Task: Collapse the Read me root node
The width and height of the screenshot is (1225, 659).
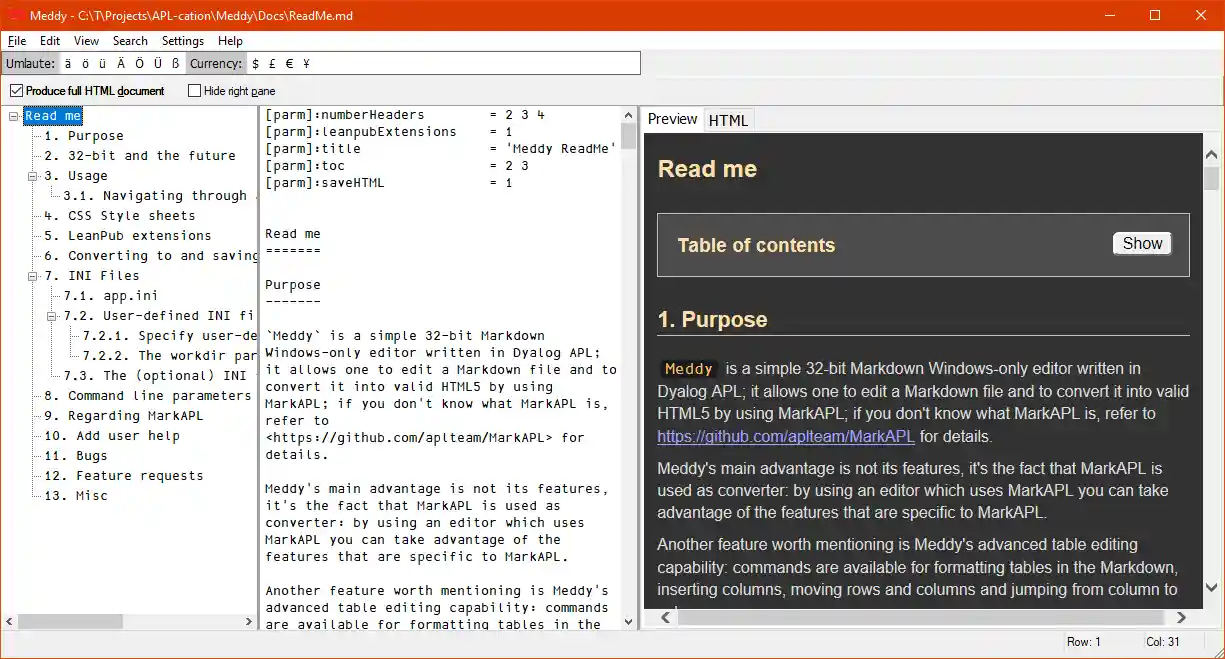Action: pos(14,116)
